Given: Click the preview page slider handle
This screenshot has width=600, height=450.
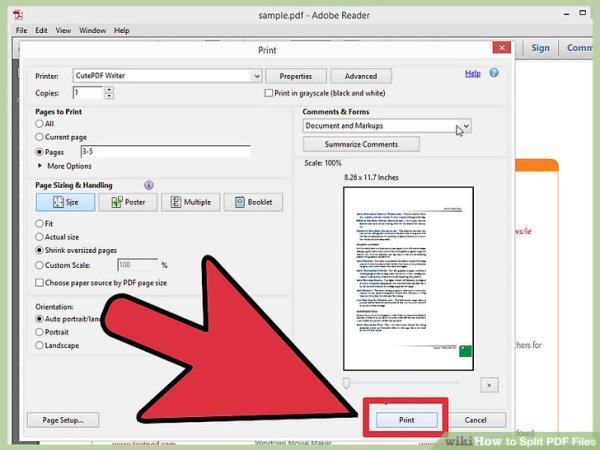Looking at the screenshot, I should coord(346,383).
